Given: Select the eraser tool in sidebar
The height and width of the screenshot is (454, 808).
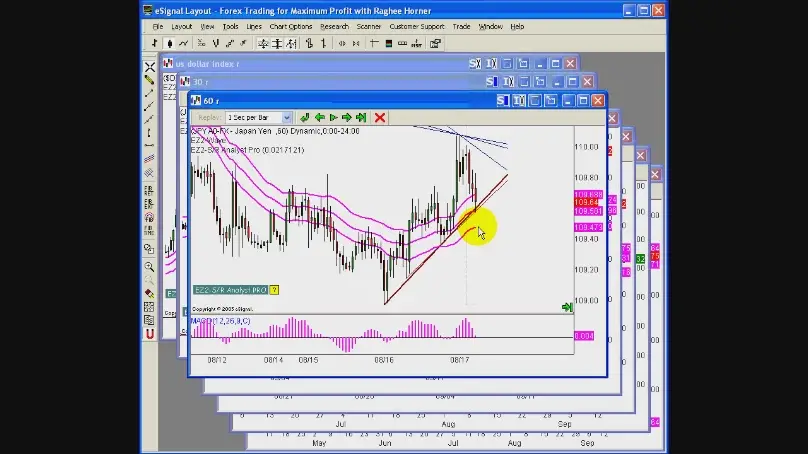Looking at the screenshot, I should [149, 293].
